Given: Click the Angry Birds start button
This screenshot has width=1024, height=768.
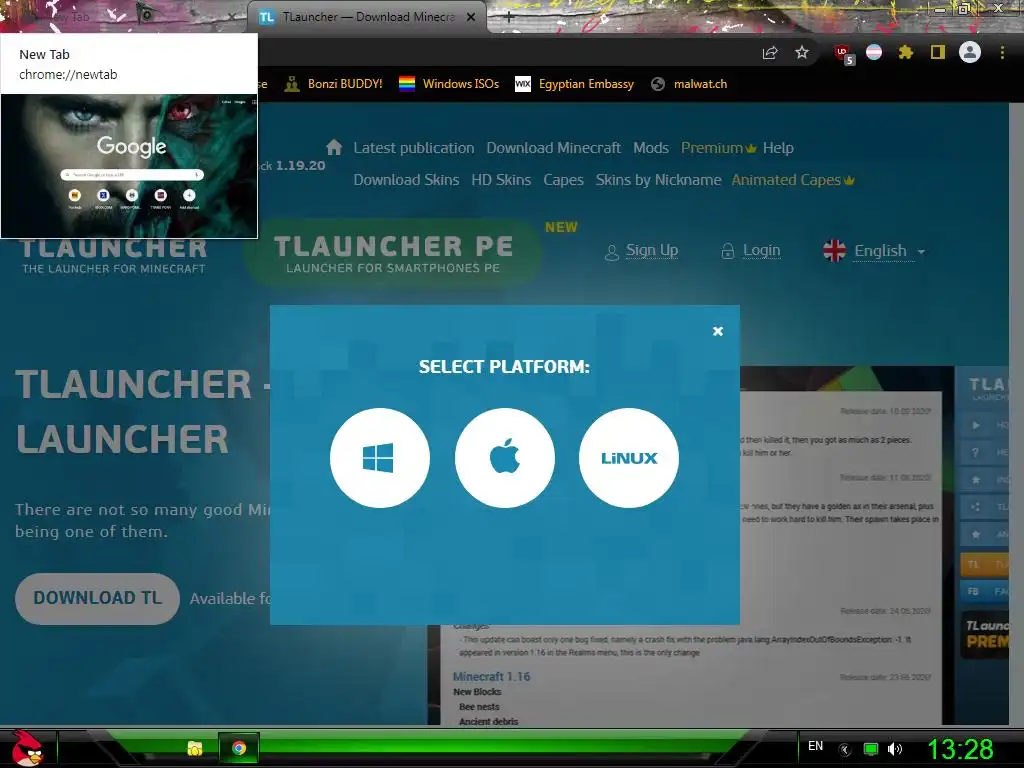Looking at the screenshot, I should pyautogui.click(x=27, y=748).
